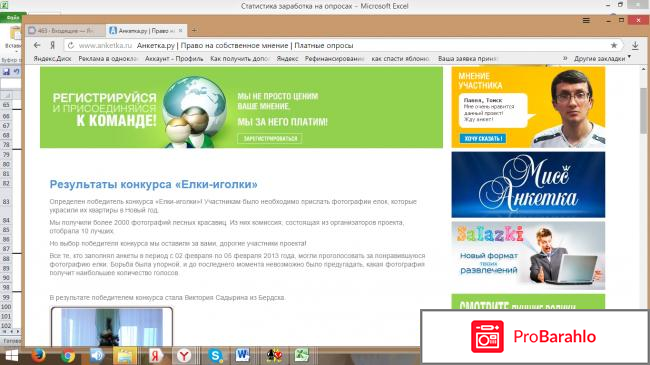650x365 pixels.
Task: Open the red Я Yandex taskbar icon
Action: [x=155, y=356]
